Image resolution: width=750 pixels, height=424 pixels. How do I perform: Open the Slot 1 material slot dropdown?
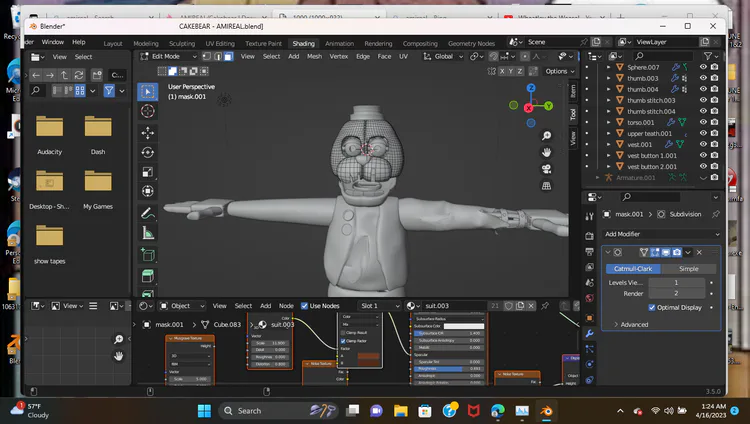[x=379, y=306]
